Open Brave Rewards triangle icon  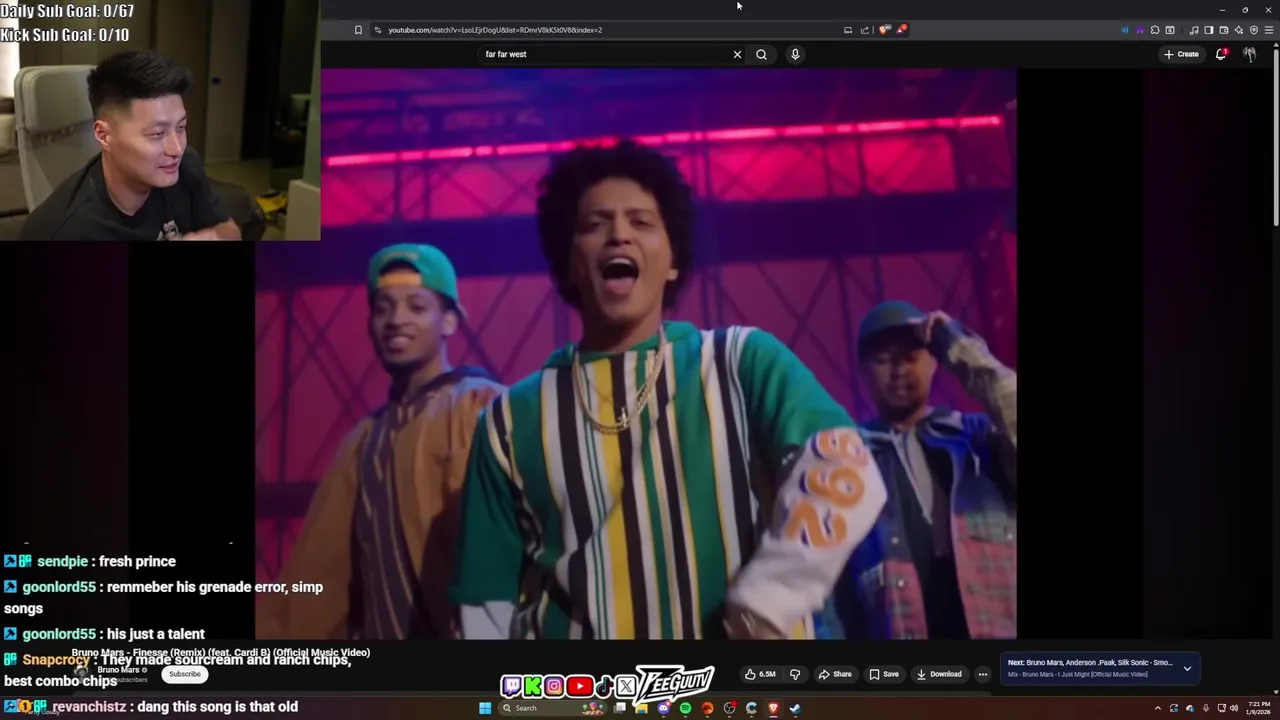(901, 30)
